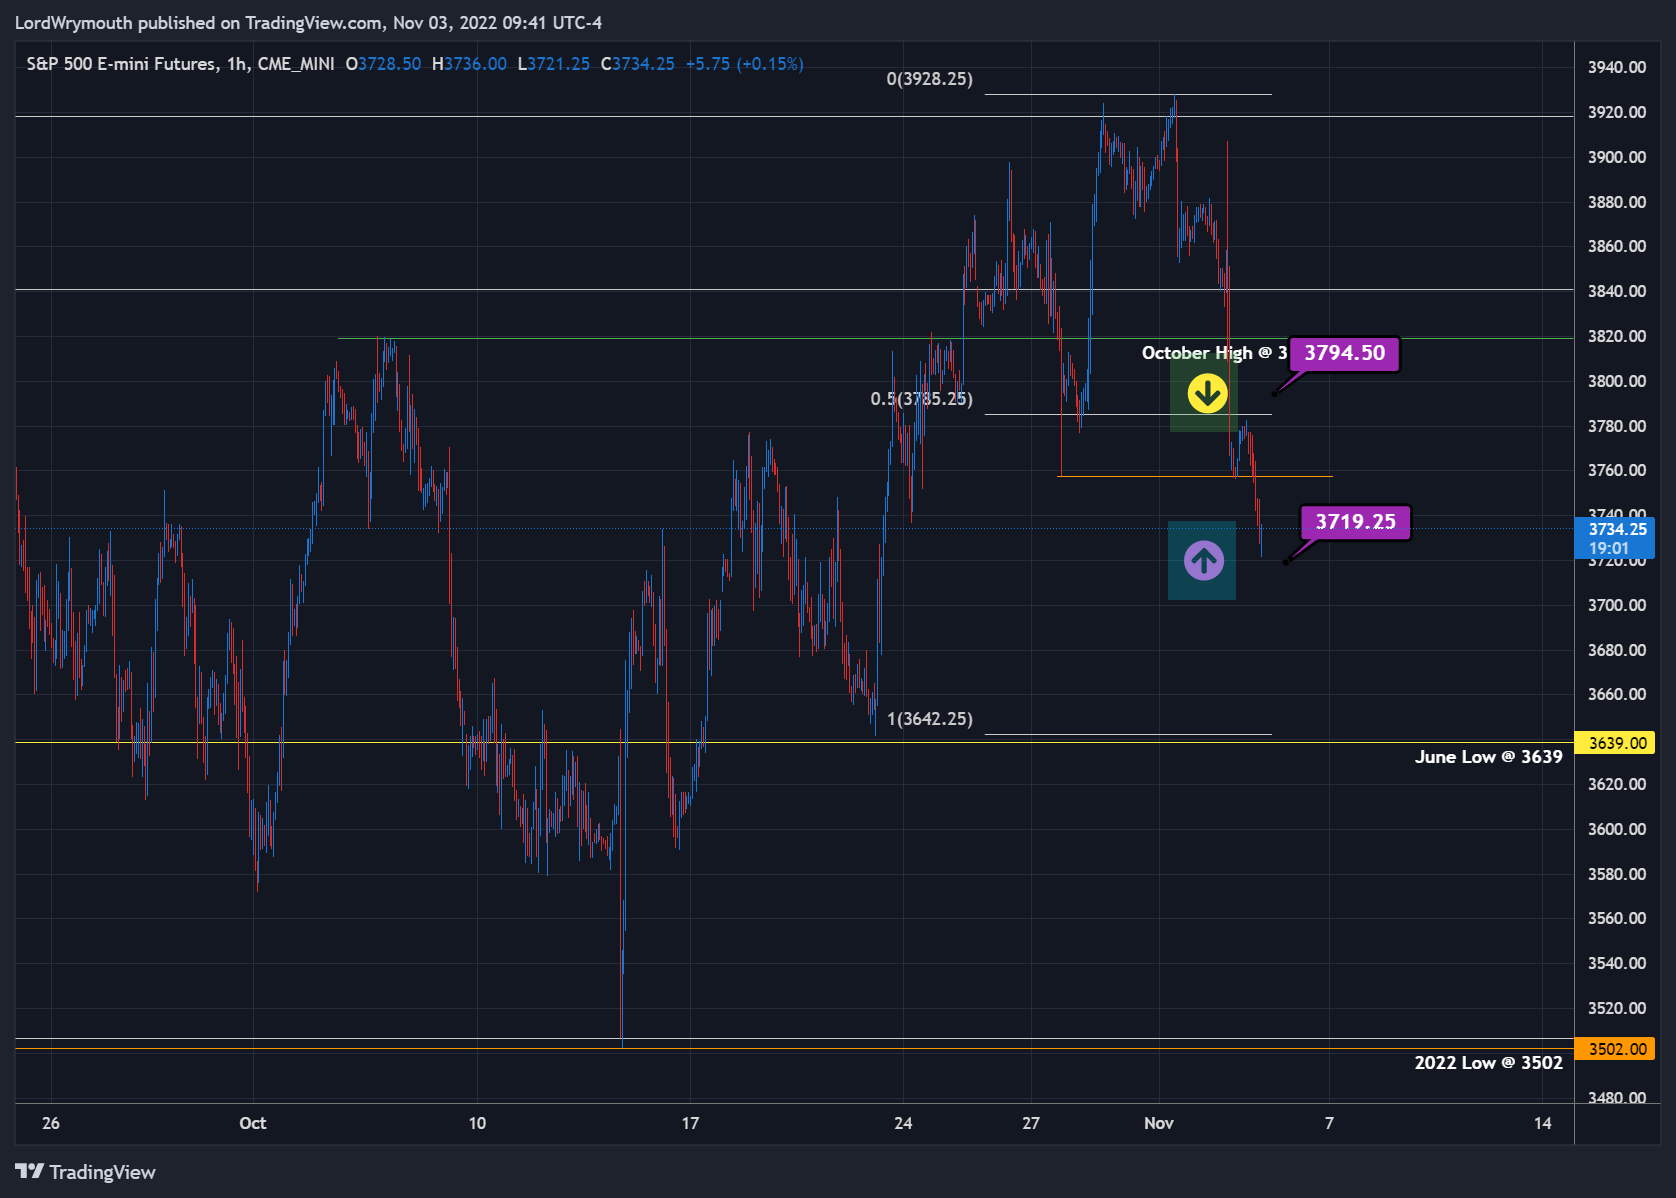
Task: Click the '10' date label on the time axis
Action: pyautogui.click(x=477, y=1123)
